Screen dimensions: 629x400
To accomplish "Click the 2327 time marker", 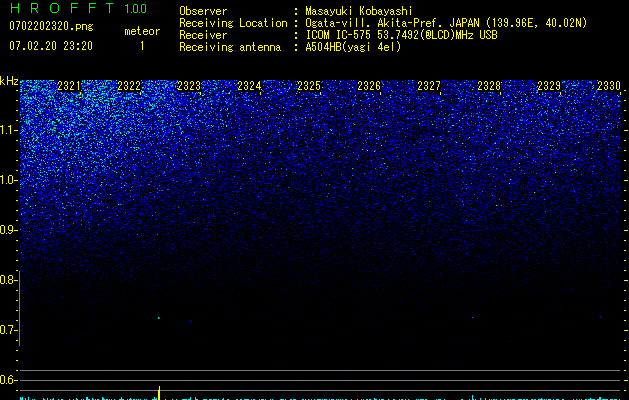I will coord(429,85).
